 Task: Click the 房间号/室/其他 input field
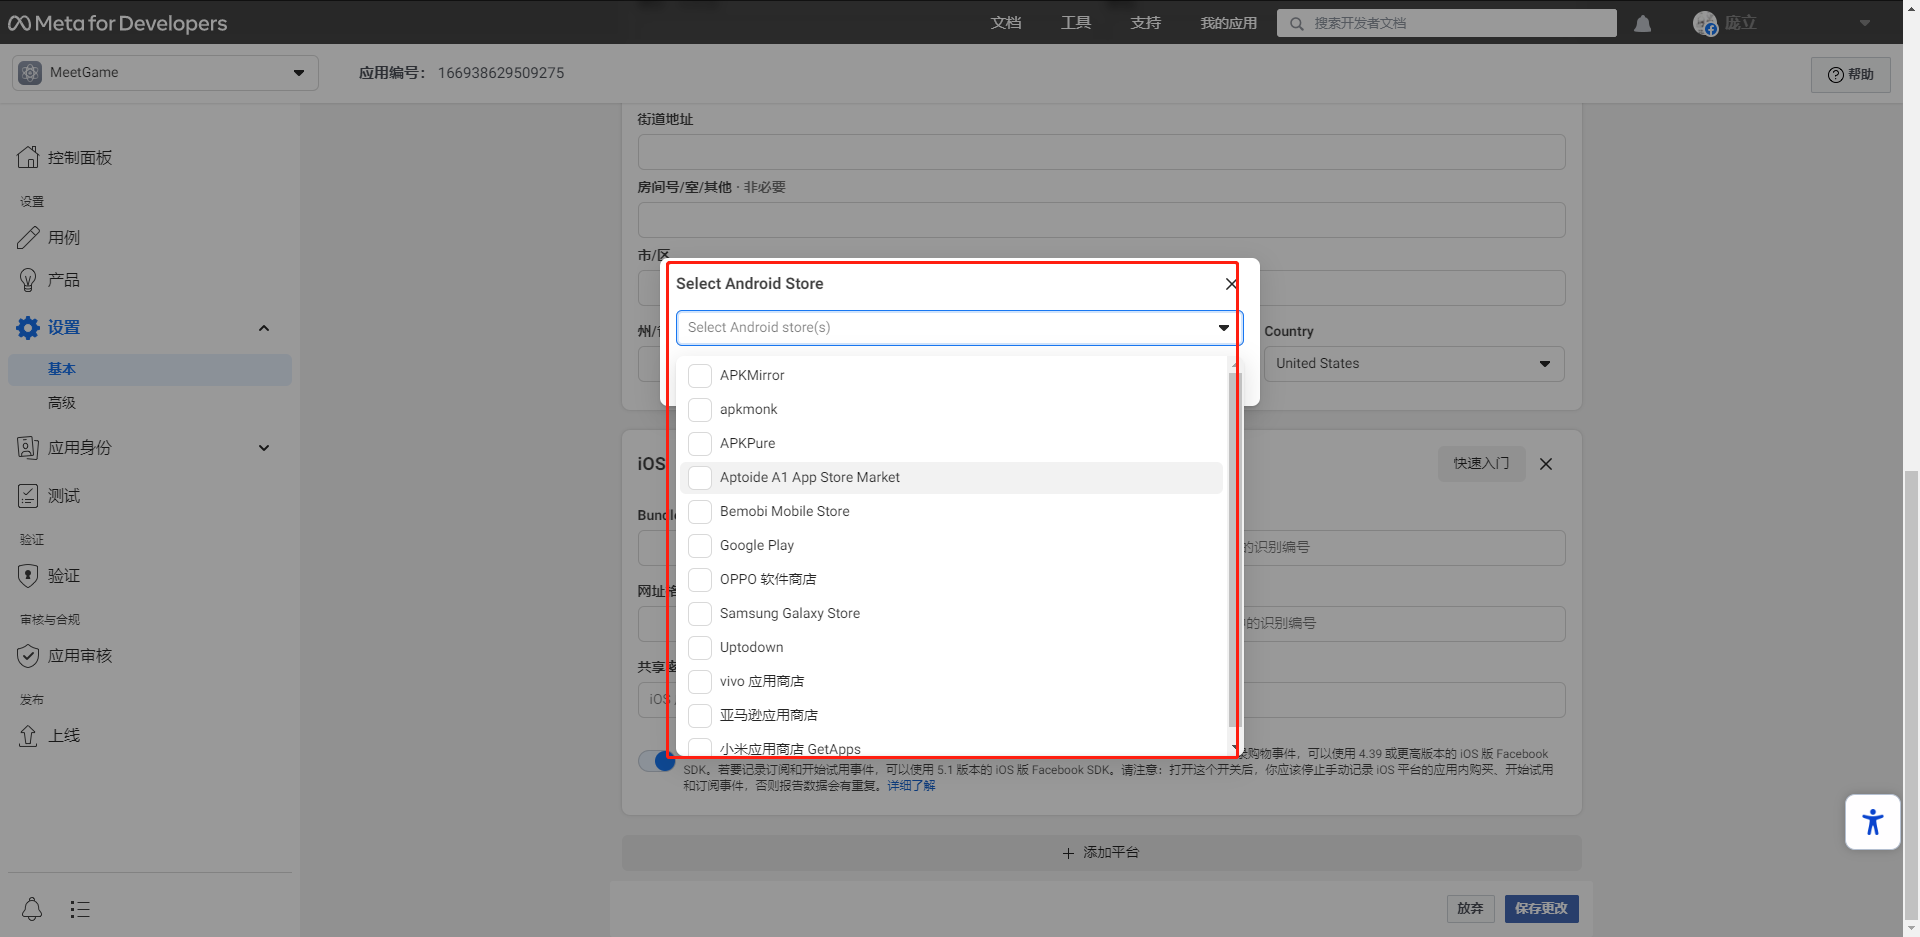[1102, 220]
